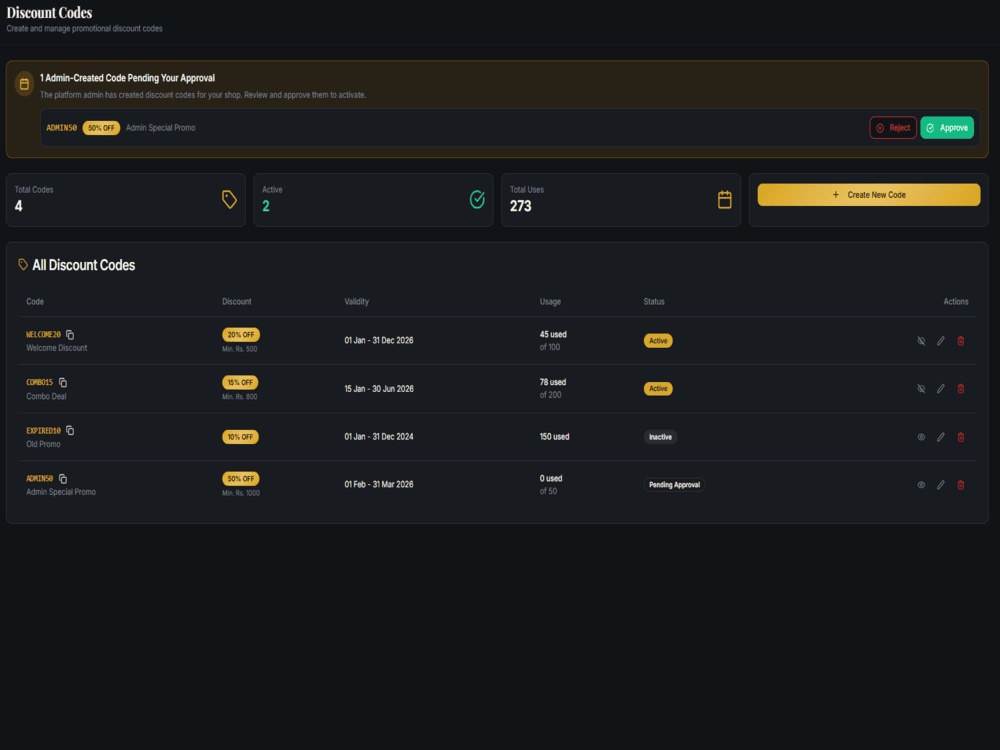Click the Total Uses value 273
1000x750 pixels.
(x=520, y=206)
